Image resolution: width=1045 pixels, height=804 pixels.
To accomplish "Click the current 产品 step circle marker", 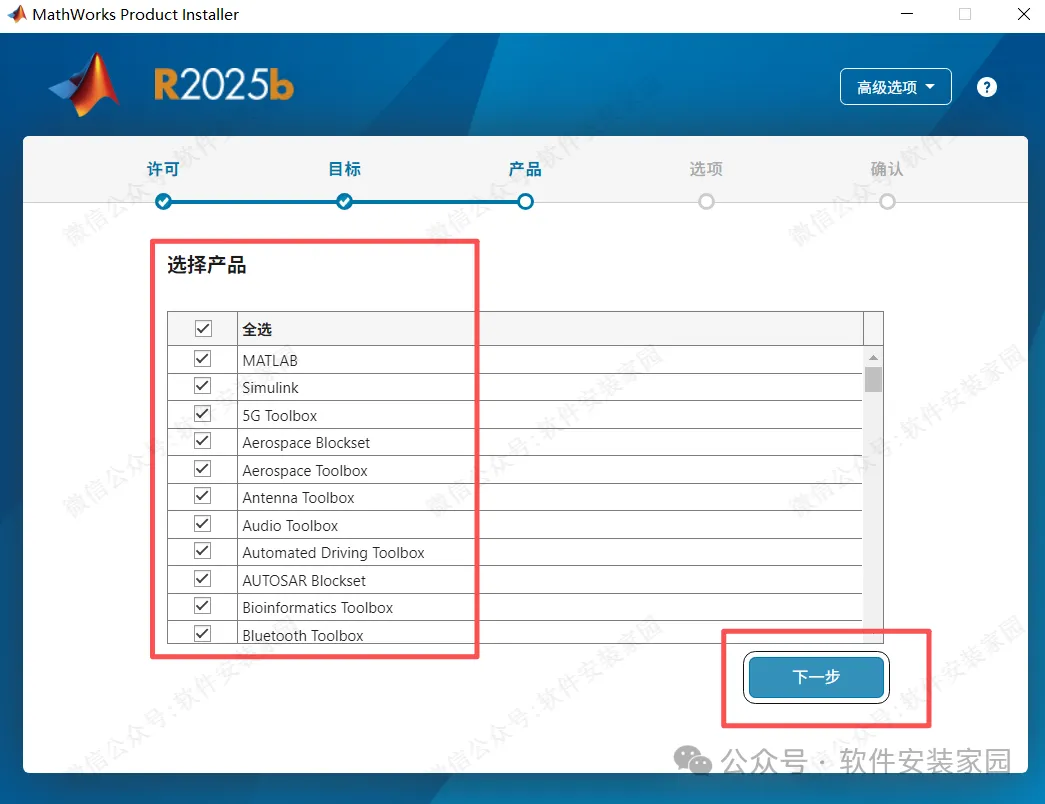I will pyautogui.click(x=525, y=201).
